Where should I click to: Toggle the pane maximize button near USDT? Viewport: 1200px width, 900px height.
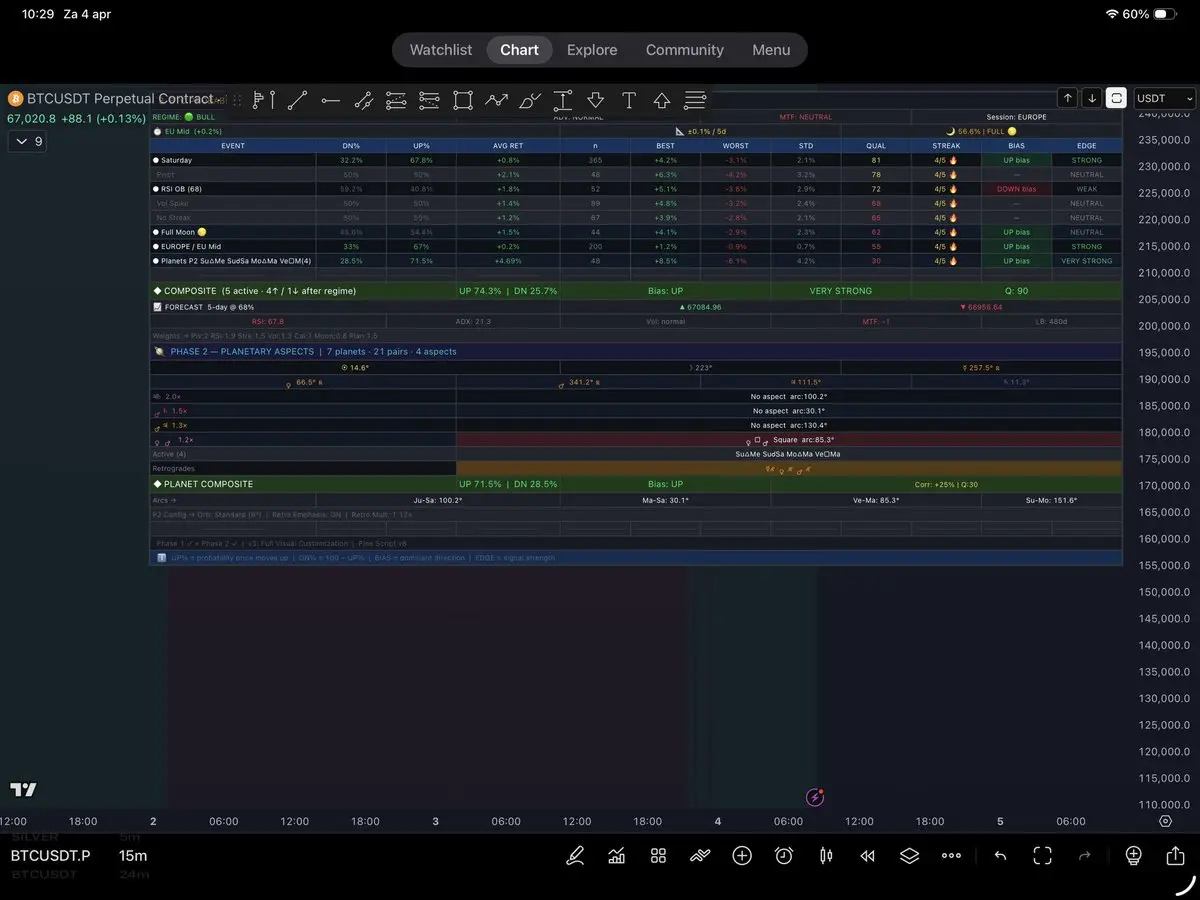pos(1116,98)
